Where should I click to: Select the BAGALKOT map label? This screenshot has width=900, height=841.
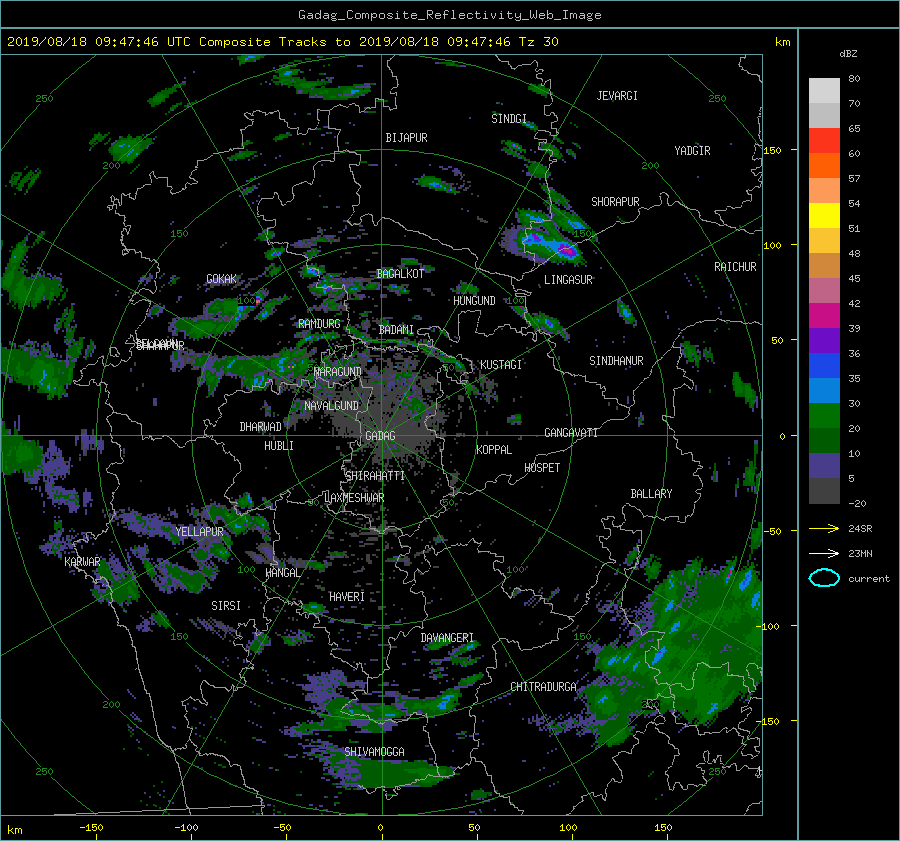pos(400,274)
